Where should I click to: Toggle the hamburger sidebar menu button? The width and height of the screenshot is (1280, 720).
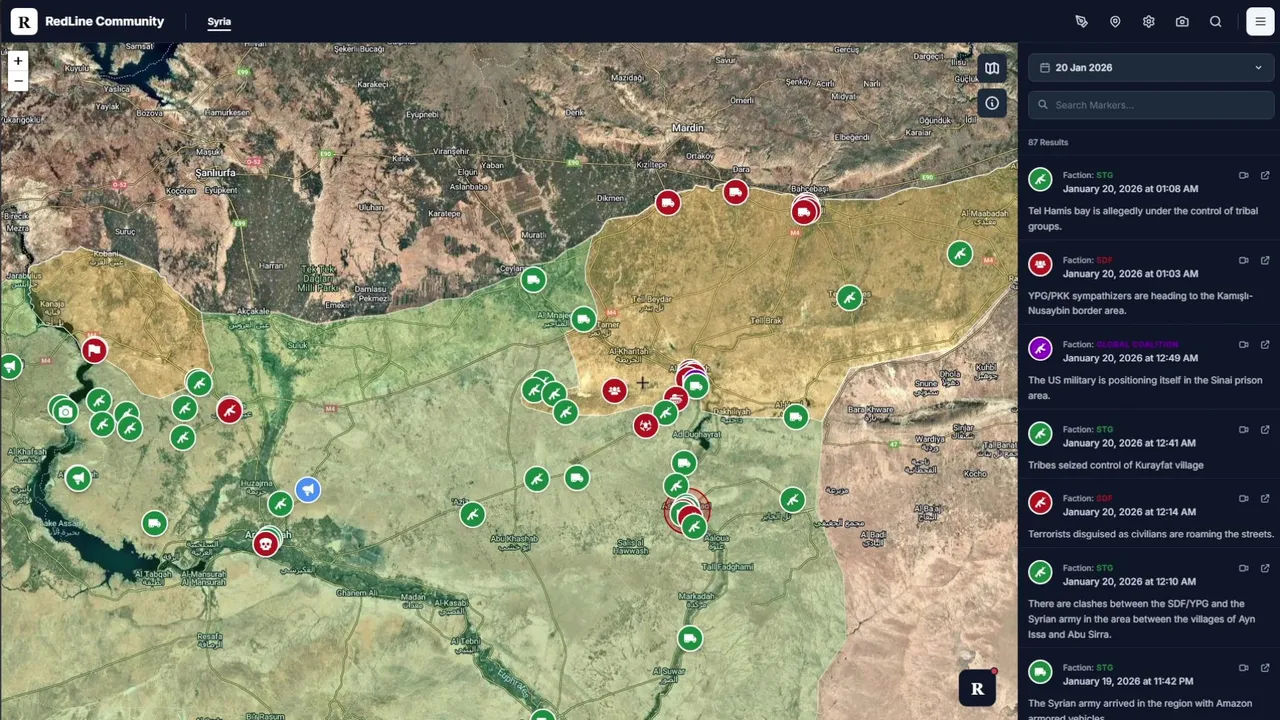point(1260,21)
